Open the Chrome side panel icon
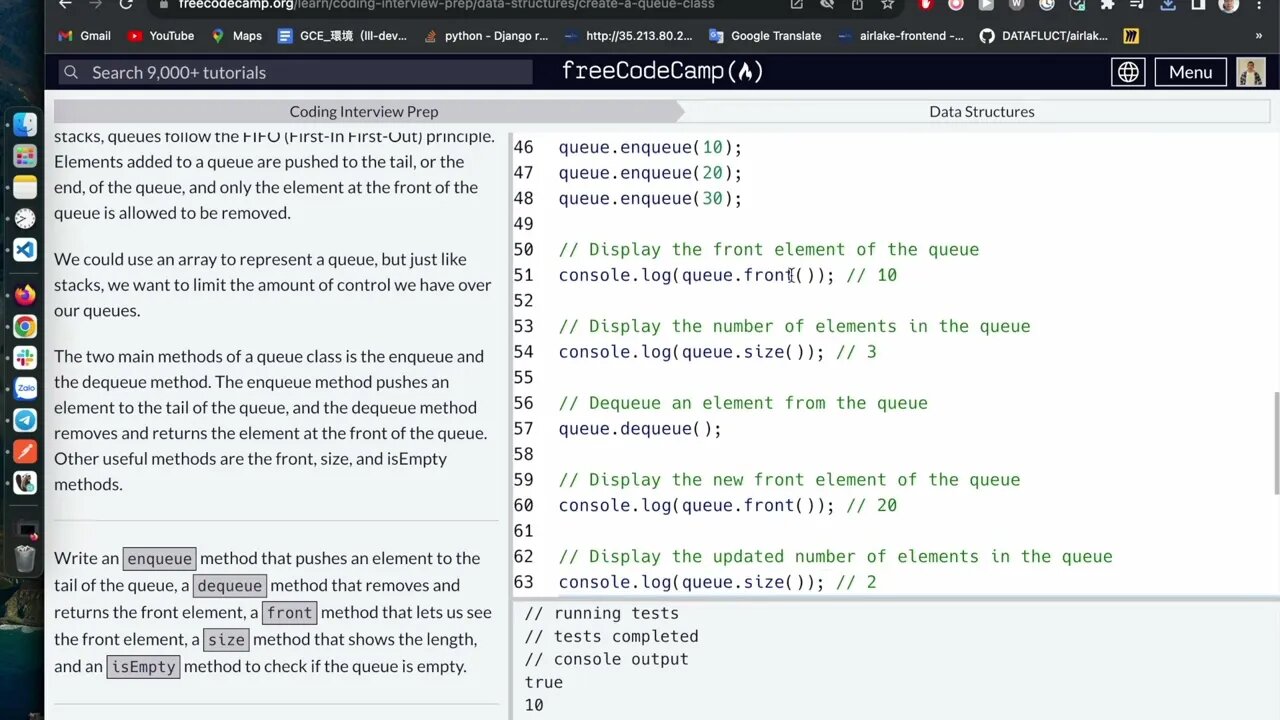 click(x=1197, y=4)
